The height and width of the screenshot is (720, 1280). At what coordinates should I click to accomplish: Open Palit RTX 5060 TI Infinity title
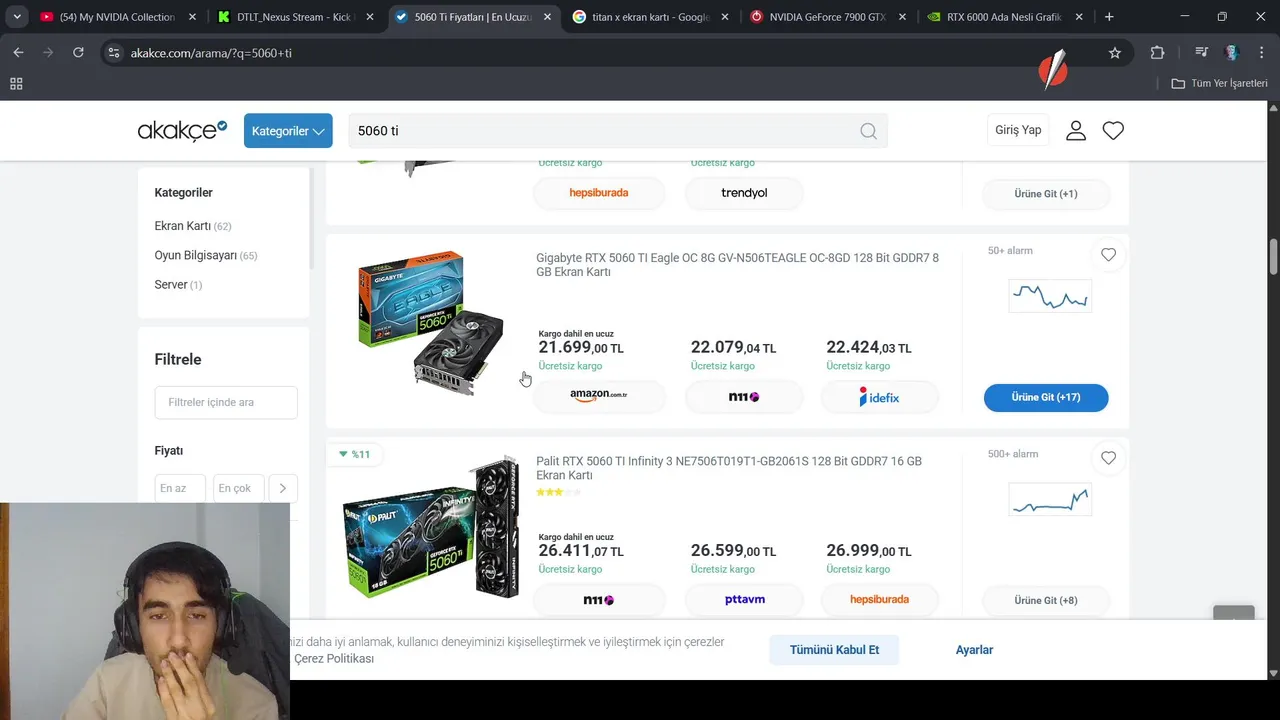[x=729, y=468]
